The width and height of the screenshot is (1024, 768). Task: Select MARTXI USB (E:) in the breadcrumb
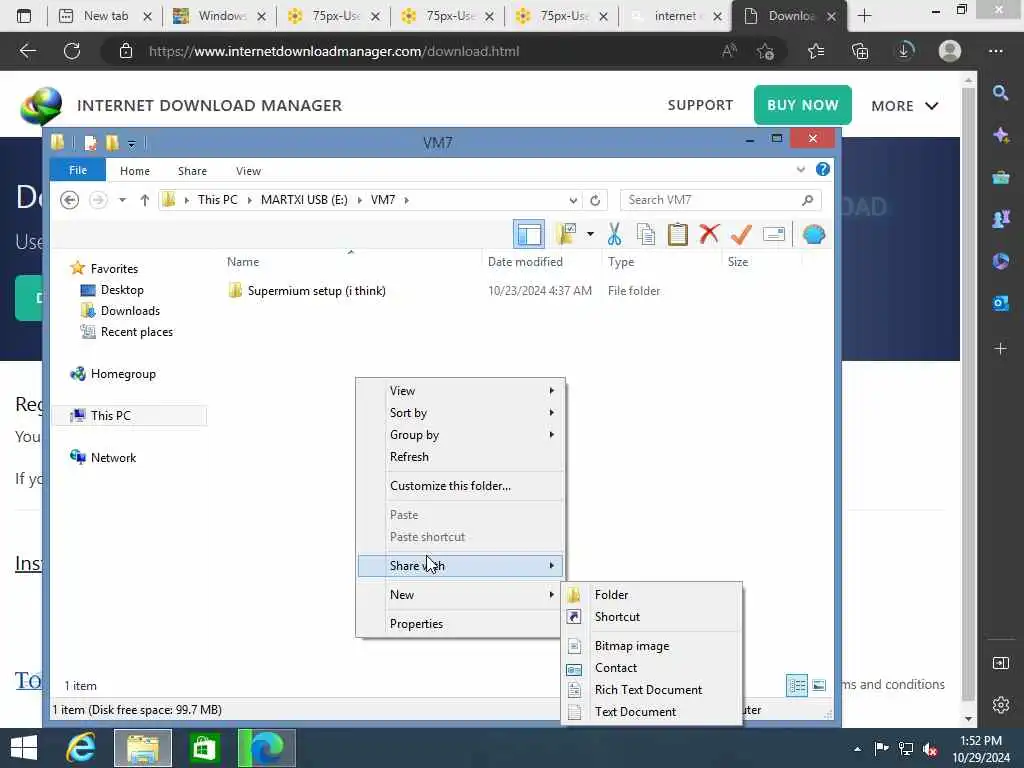[x=304, y=200]
